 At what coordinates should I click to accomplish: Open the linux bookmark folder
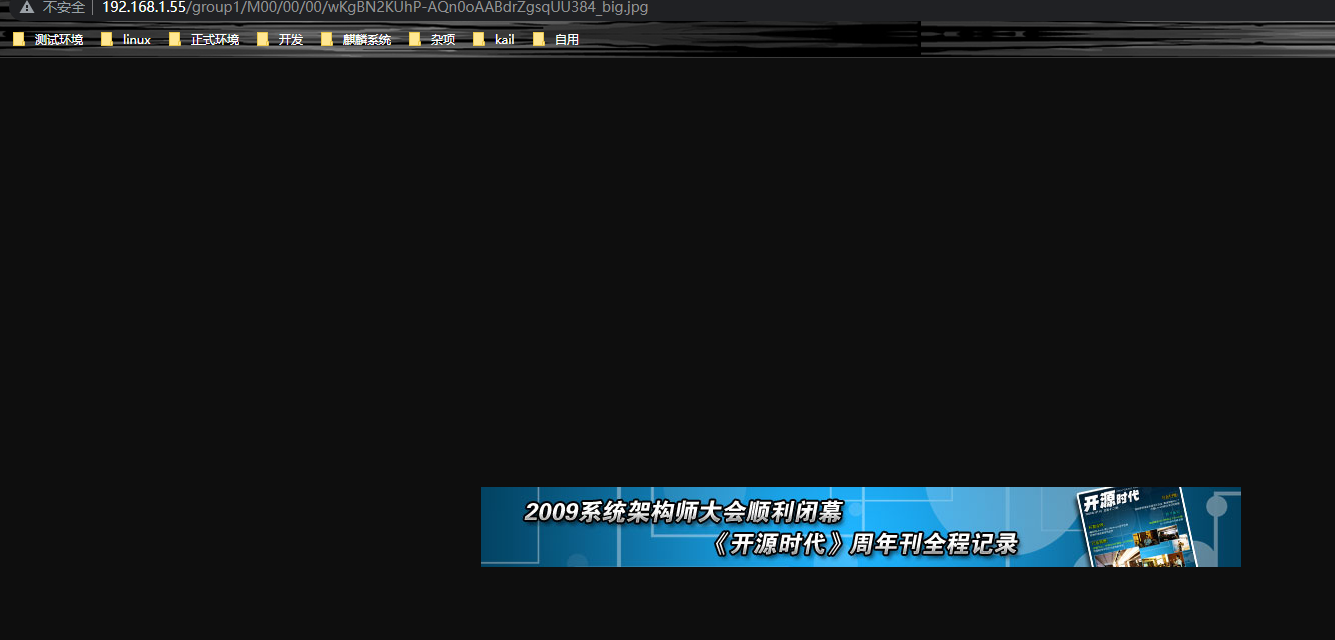[x=126, y=40]
